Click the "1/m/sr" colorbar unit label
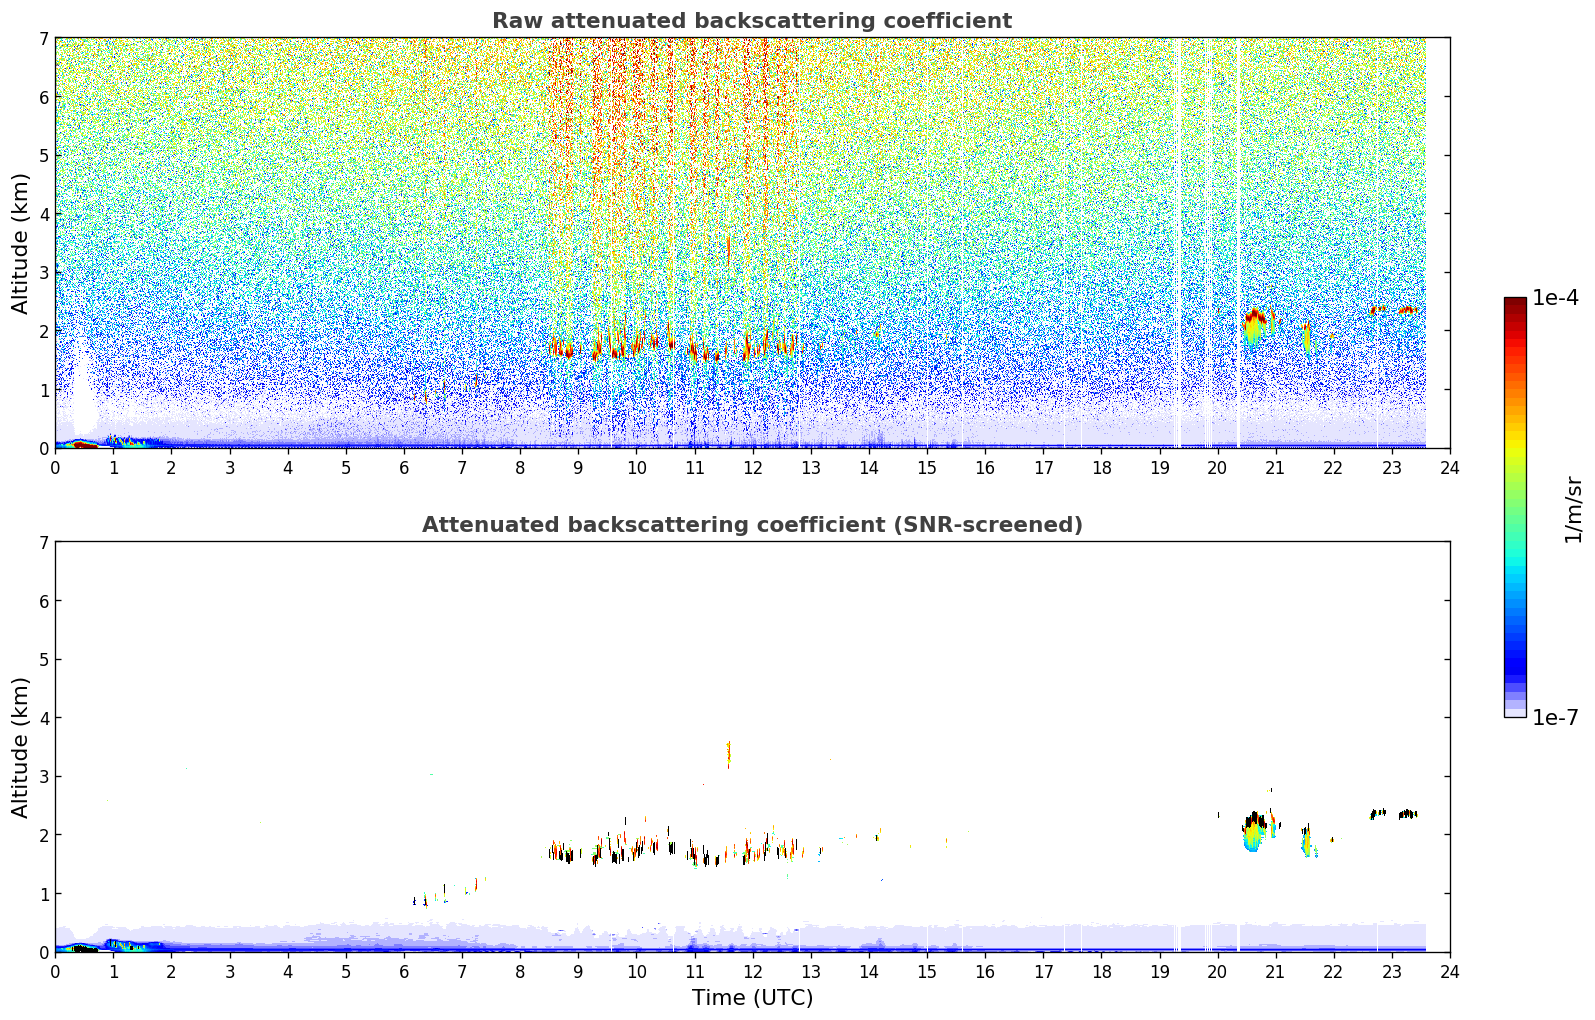Screen dimensions: 1595x1020 point(1573,509)
